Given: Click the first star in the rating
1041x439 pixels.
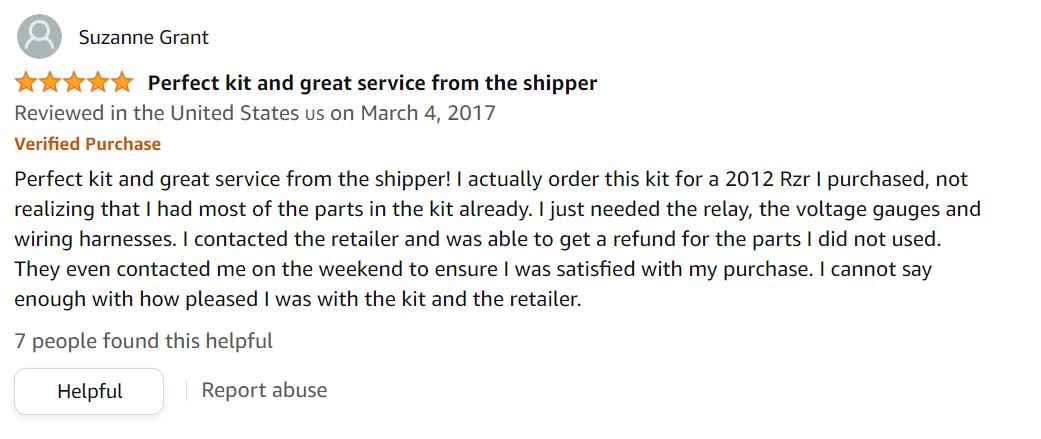Looking at the screenshot, I should click(26, 82).
